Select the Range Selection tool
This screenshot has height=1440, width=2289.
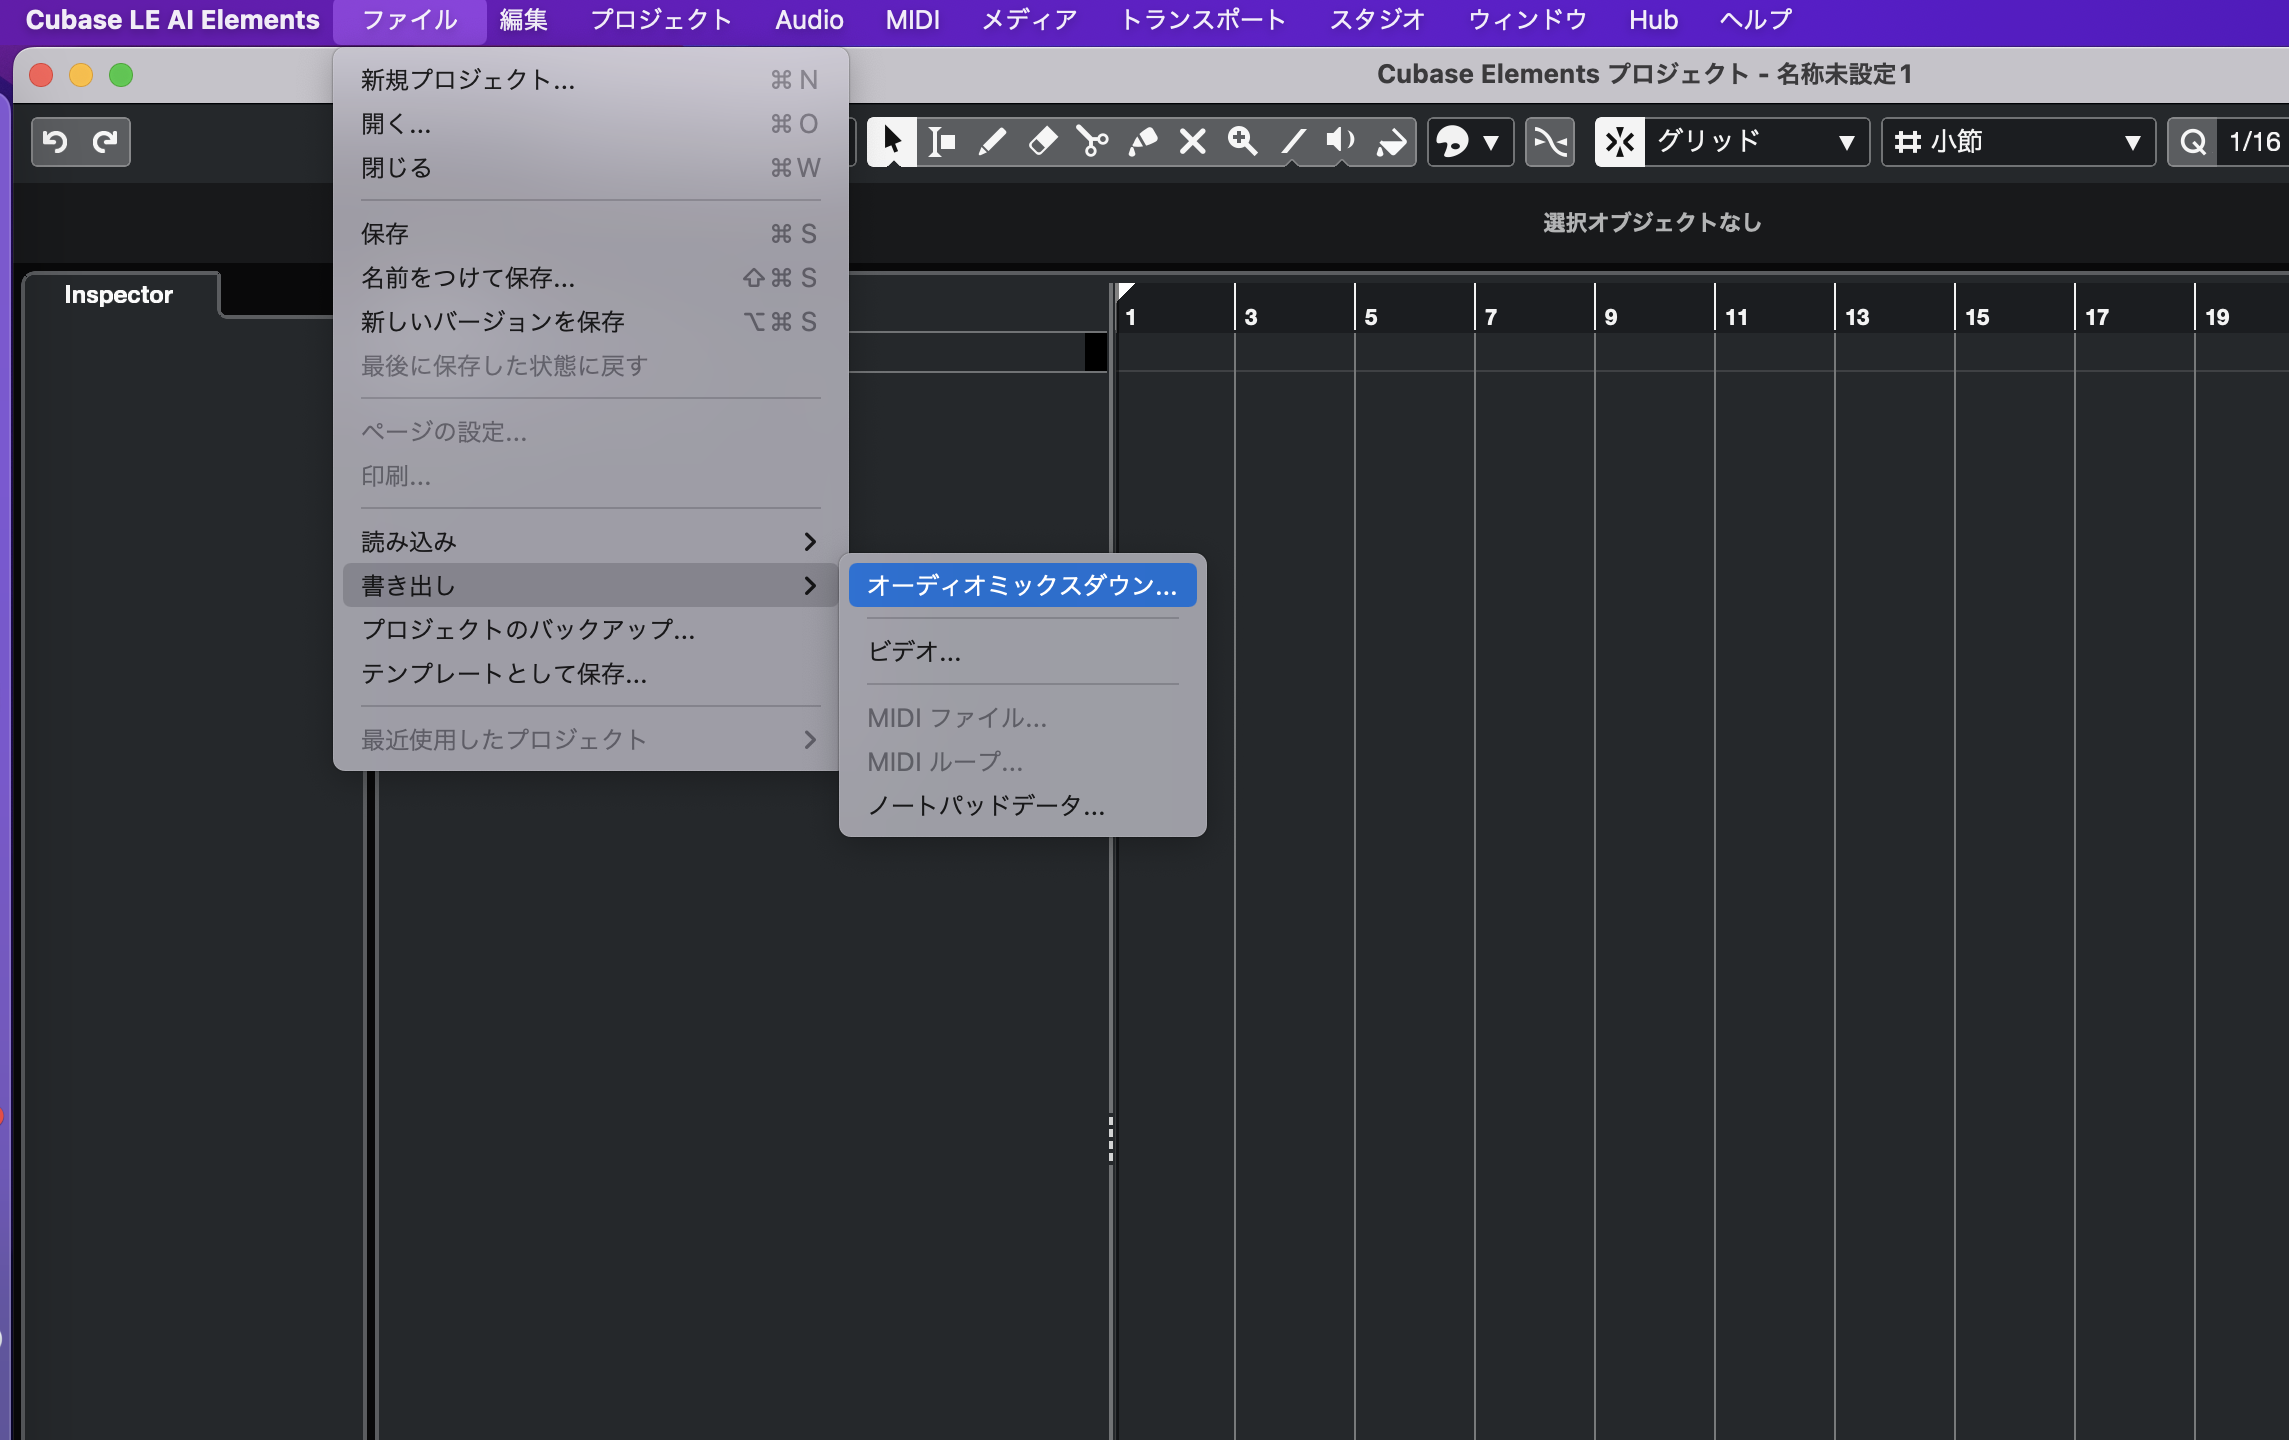[942, 142]
